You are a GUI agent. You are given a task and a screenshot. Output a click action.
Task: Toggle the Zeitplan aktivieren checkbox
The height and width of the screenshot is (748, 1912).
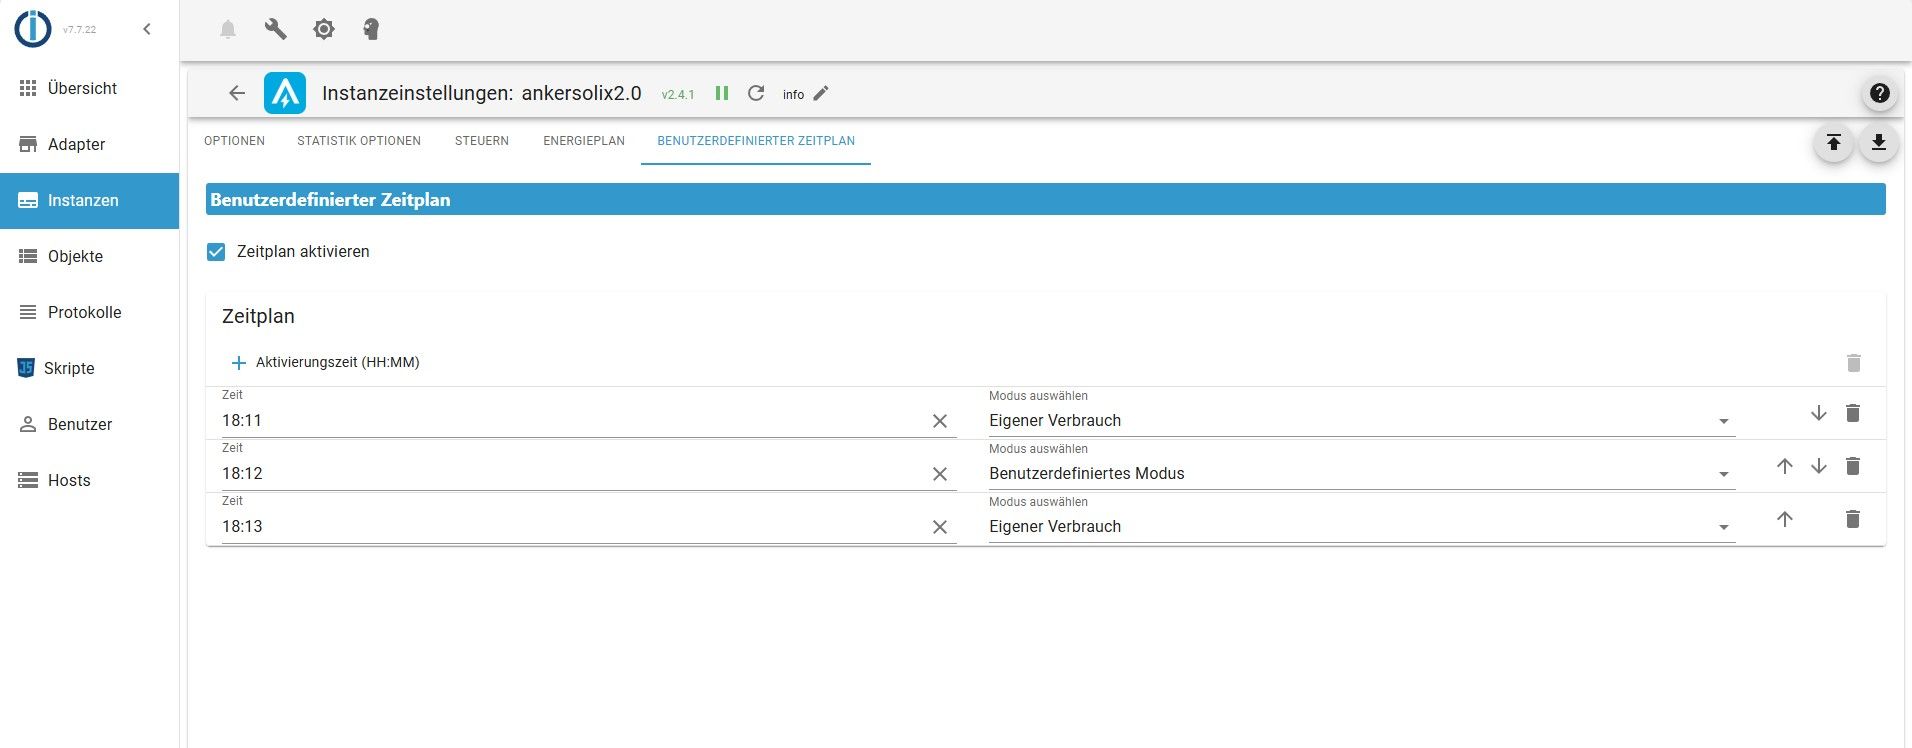coord(216,252)
